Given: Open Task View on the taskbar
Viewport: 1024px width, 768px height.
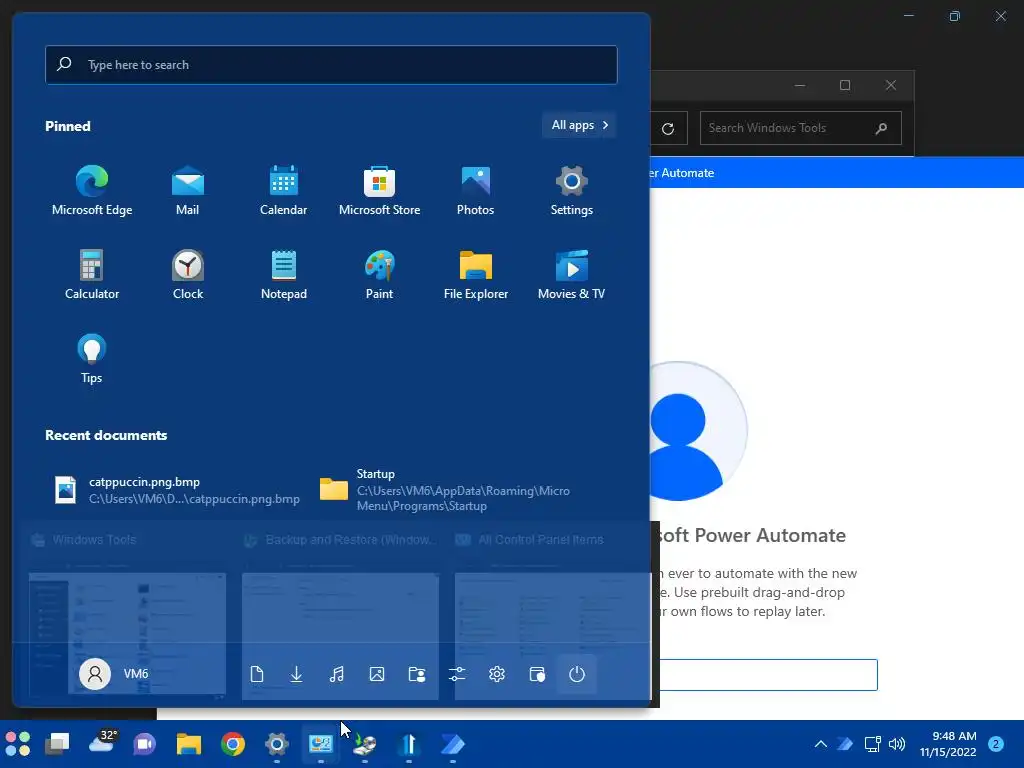Looking at the screenshot, I should 57,744.
